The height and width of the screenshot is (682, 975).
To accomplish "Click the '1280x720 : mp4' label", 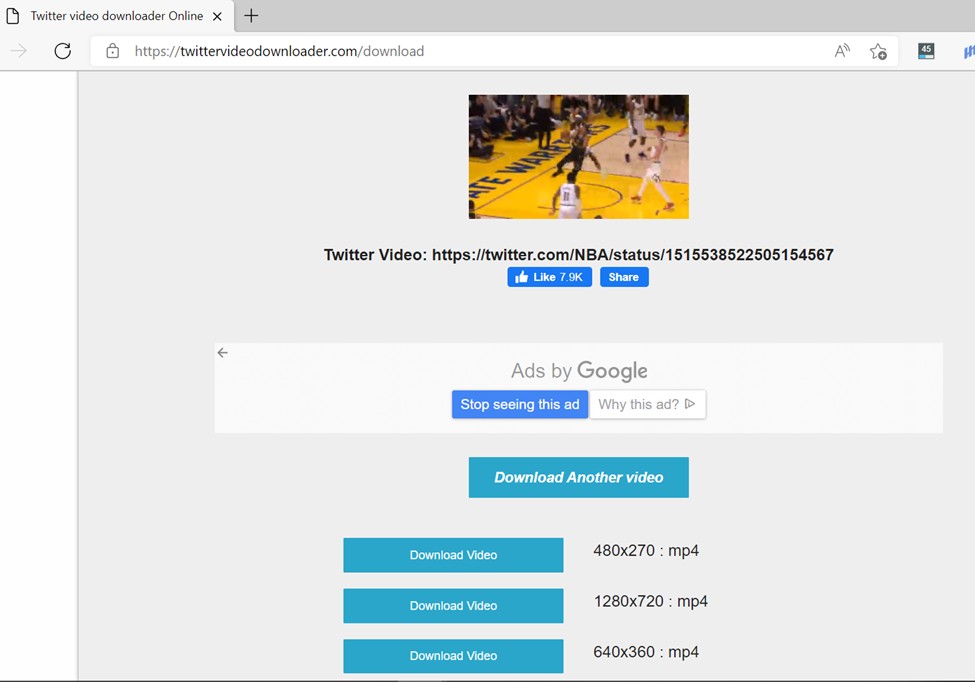I will (x=650, y=601).
